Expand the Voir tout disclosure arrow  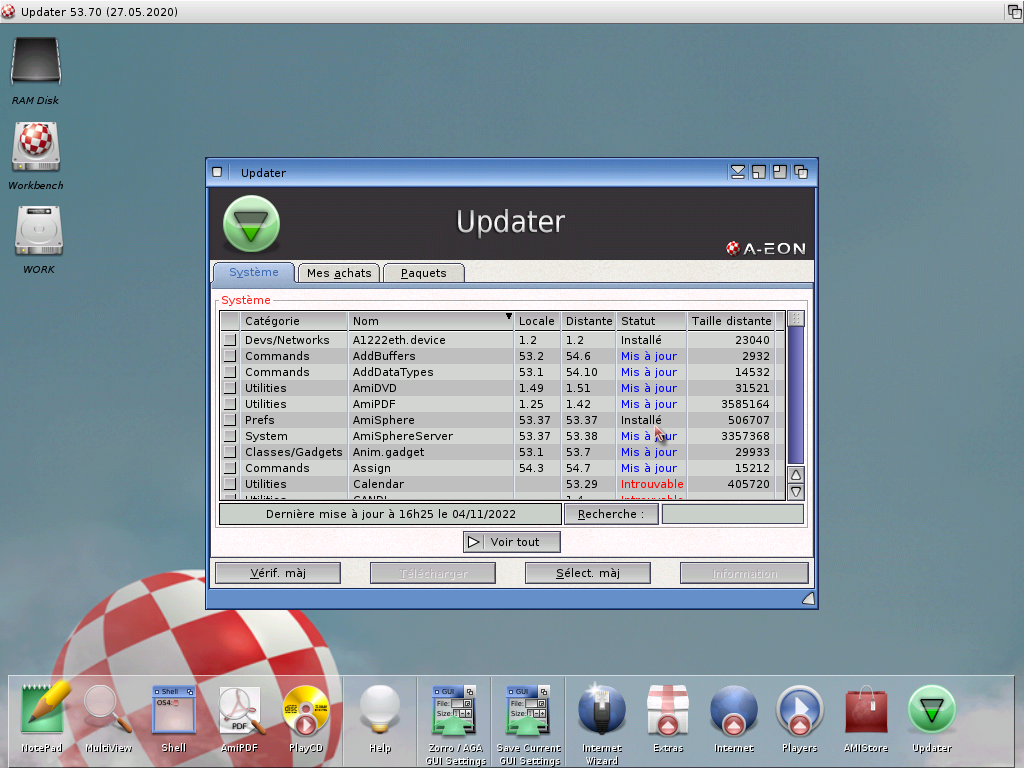click(474, 542)
